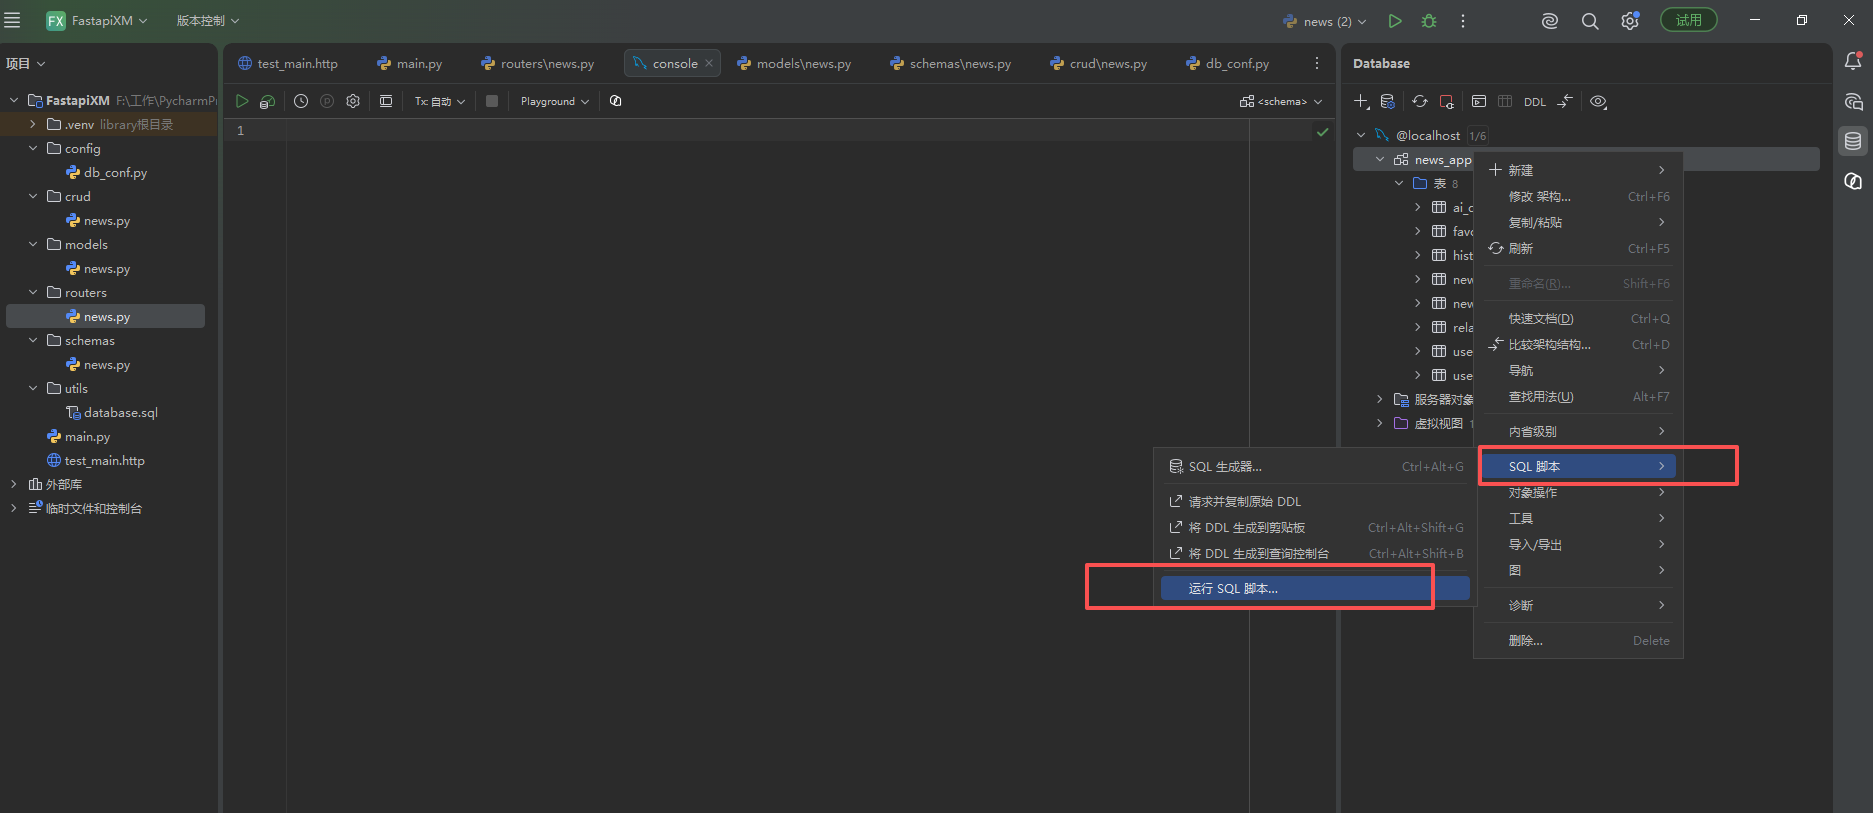This screenshot has height=813, width=1873.
Task: Open the more actions kebab in title bar
Action: pyautogui.click(x=1463, y=21)
